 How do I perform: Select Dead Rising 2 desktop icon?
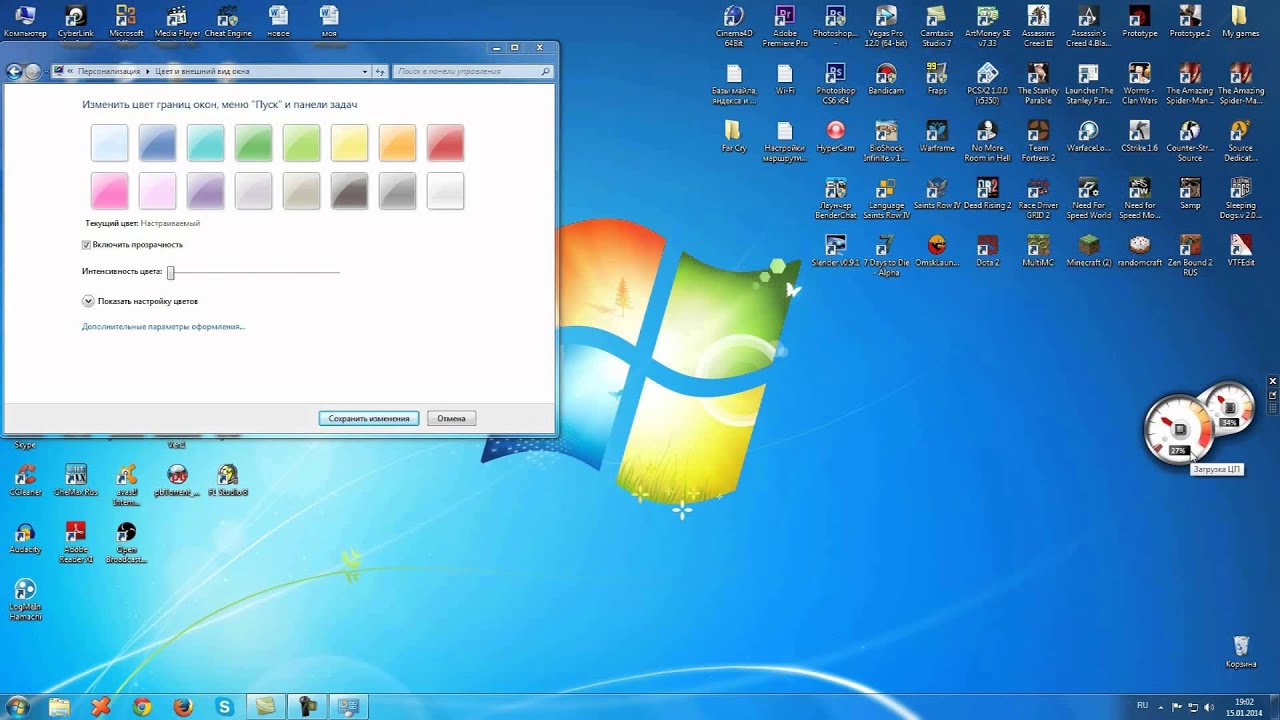point(987,193)
